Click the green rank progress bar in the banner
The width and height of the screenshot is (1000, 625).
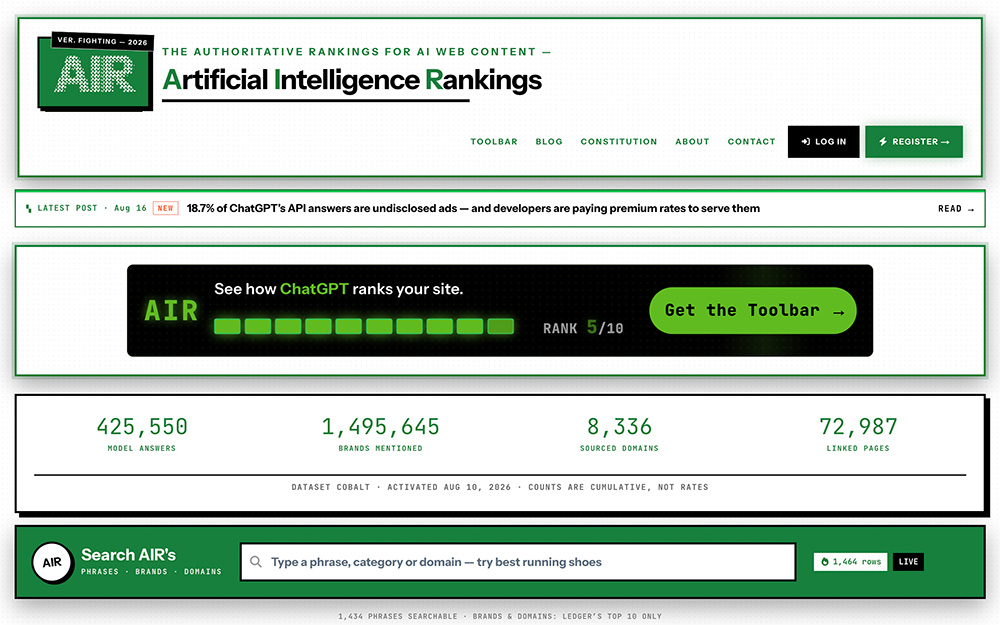(x=364, y=327)
